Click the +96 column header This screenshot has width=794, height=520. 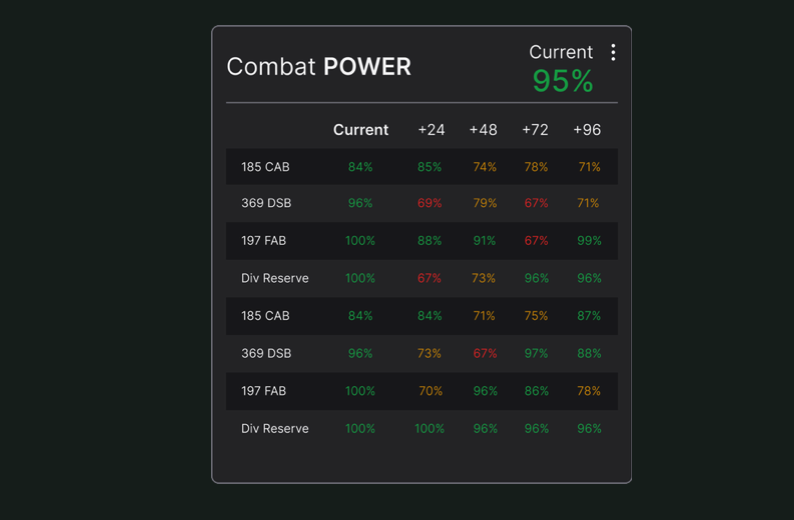point(587,130)
